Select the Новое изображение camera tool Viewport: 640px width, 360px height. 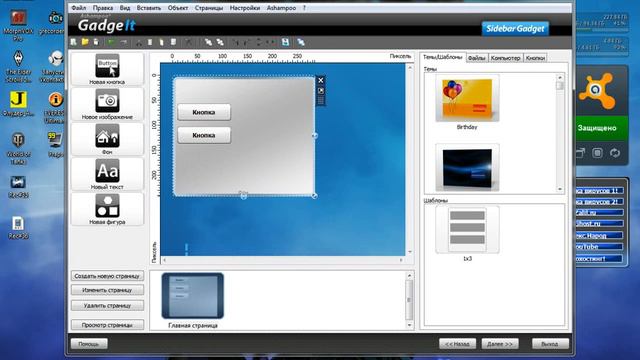(x=107, y=104)
